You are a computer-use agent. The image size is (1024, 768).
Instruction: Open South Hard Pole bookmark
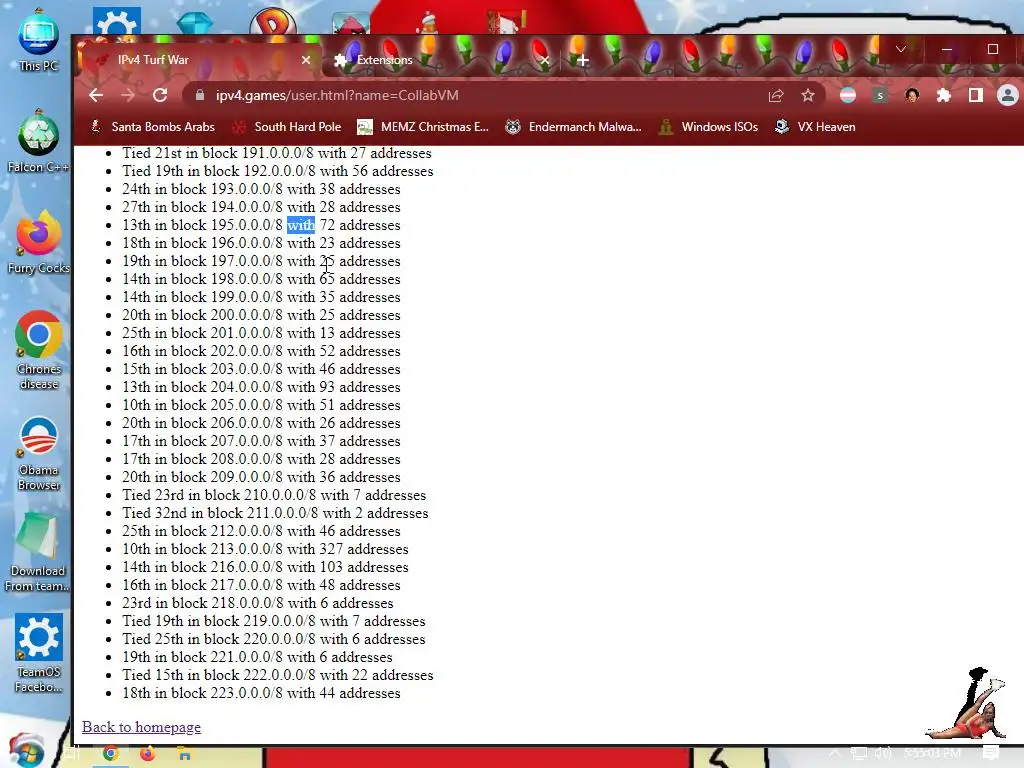288,127
